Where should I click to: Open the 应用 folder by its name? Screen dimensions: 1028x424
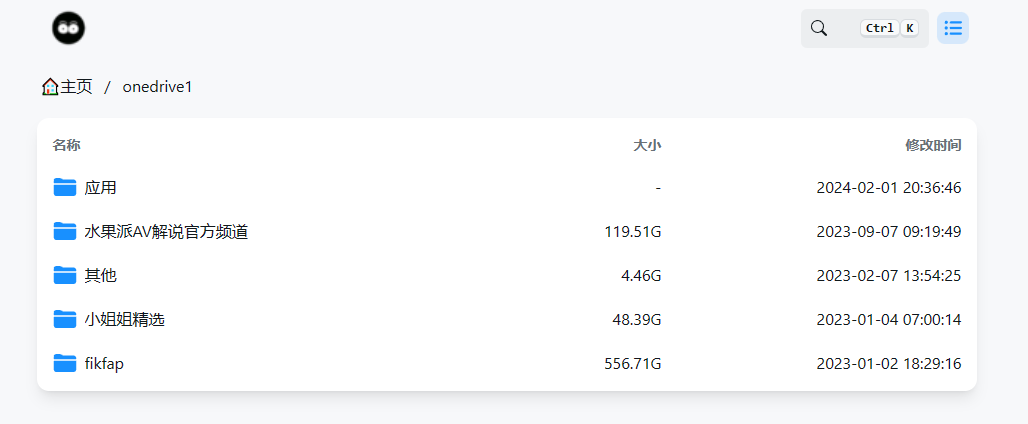click(101, 187)
